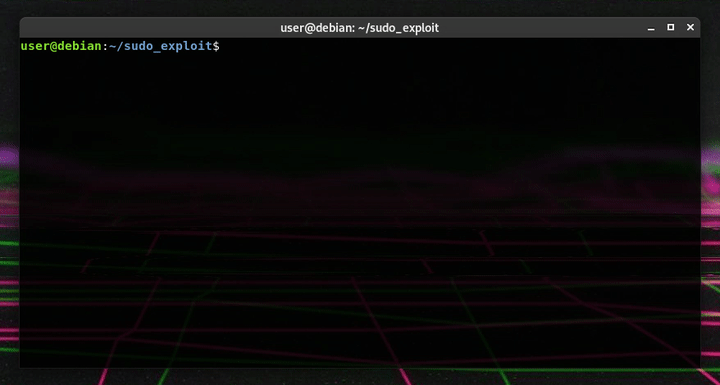Click the ~/sudo_exploit path in the prompt
The height and width of the screenshot is (385, 720).
click(x=160, y=46)
